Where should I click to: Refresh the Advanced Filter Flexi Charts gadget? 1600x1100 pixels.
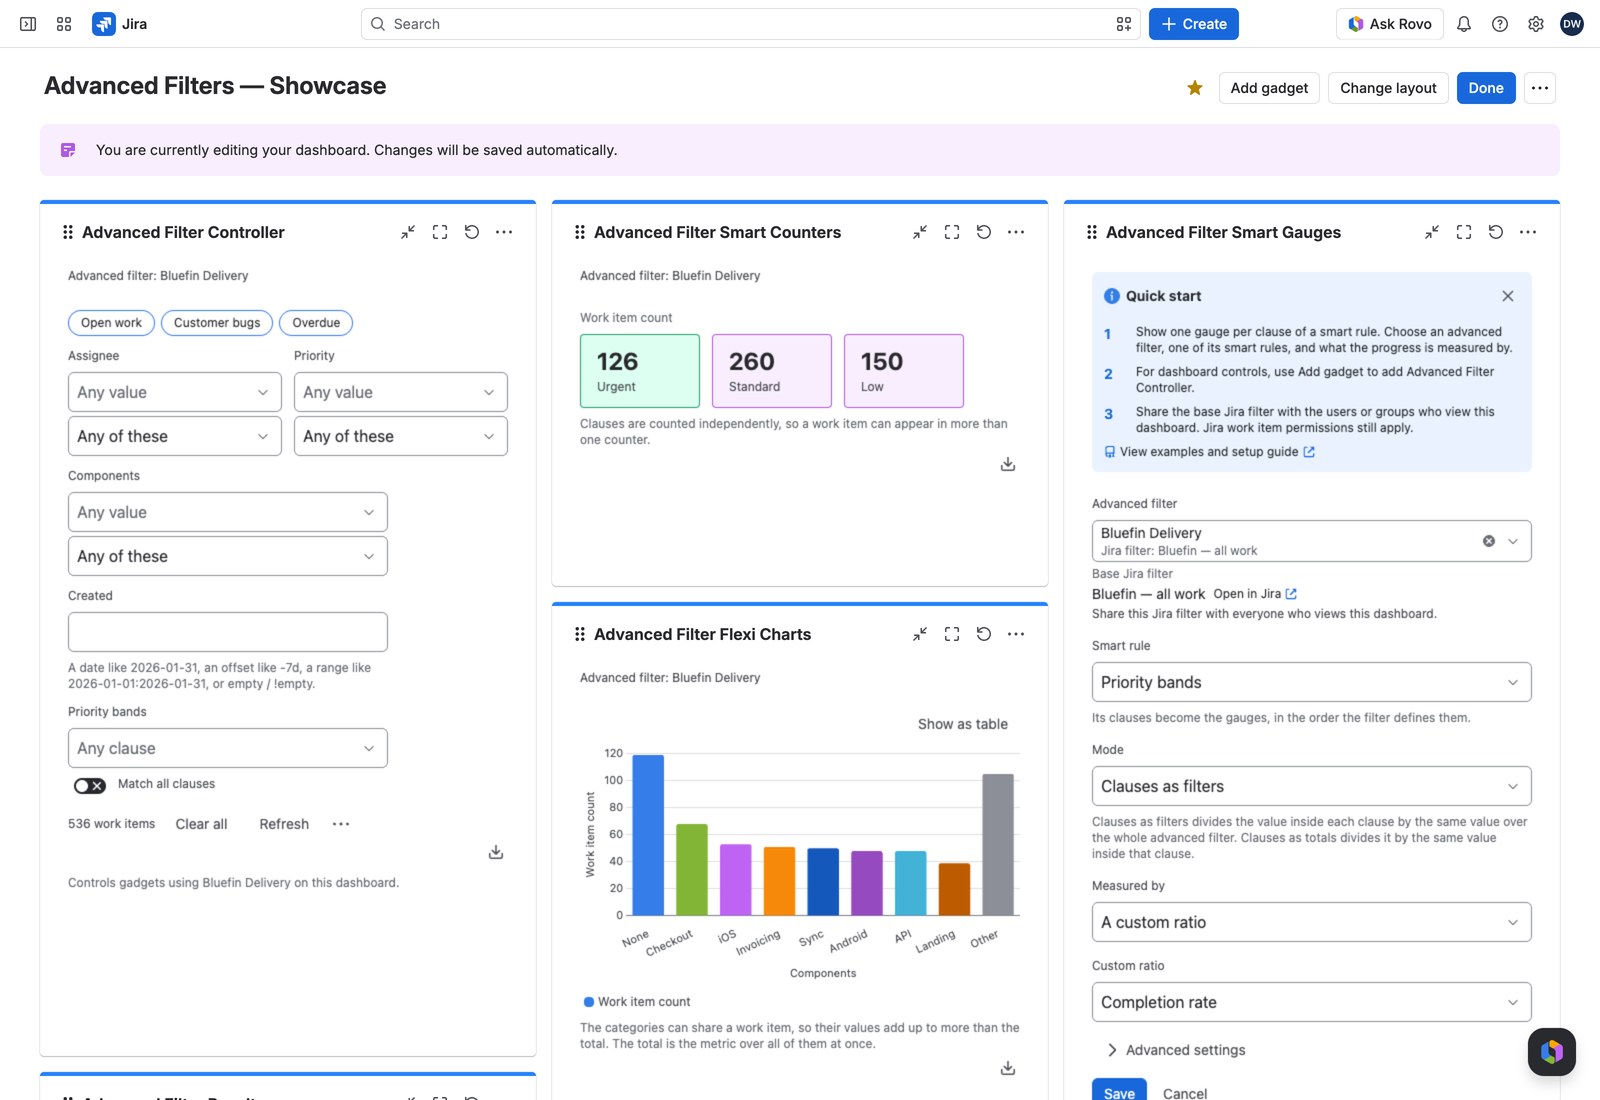click(984, 634)
